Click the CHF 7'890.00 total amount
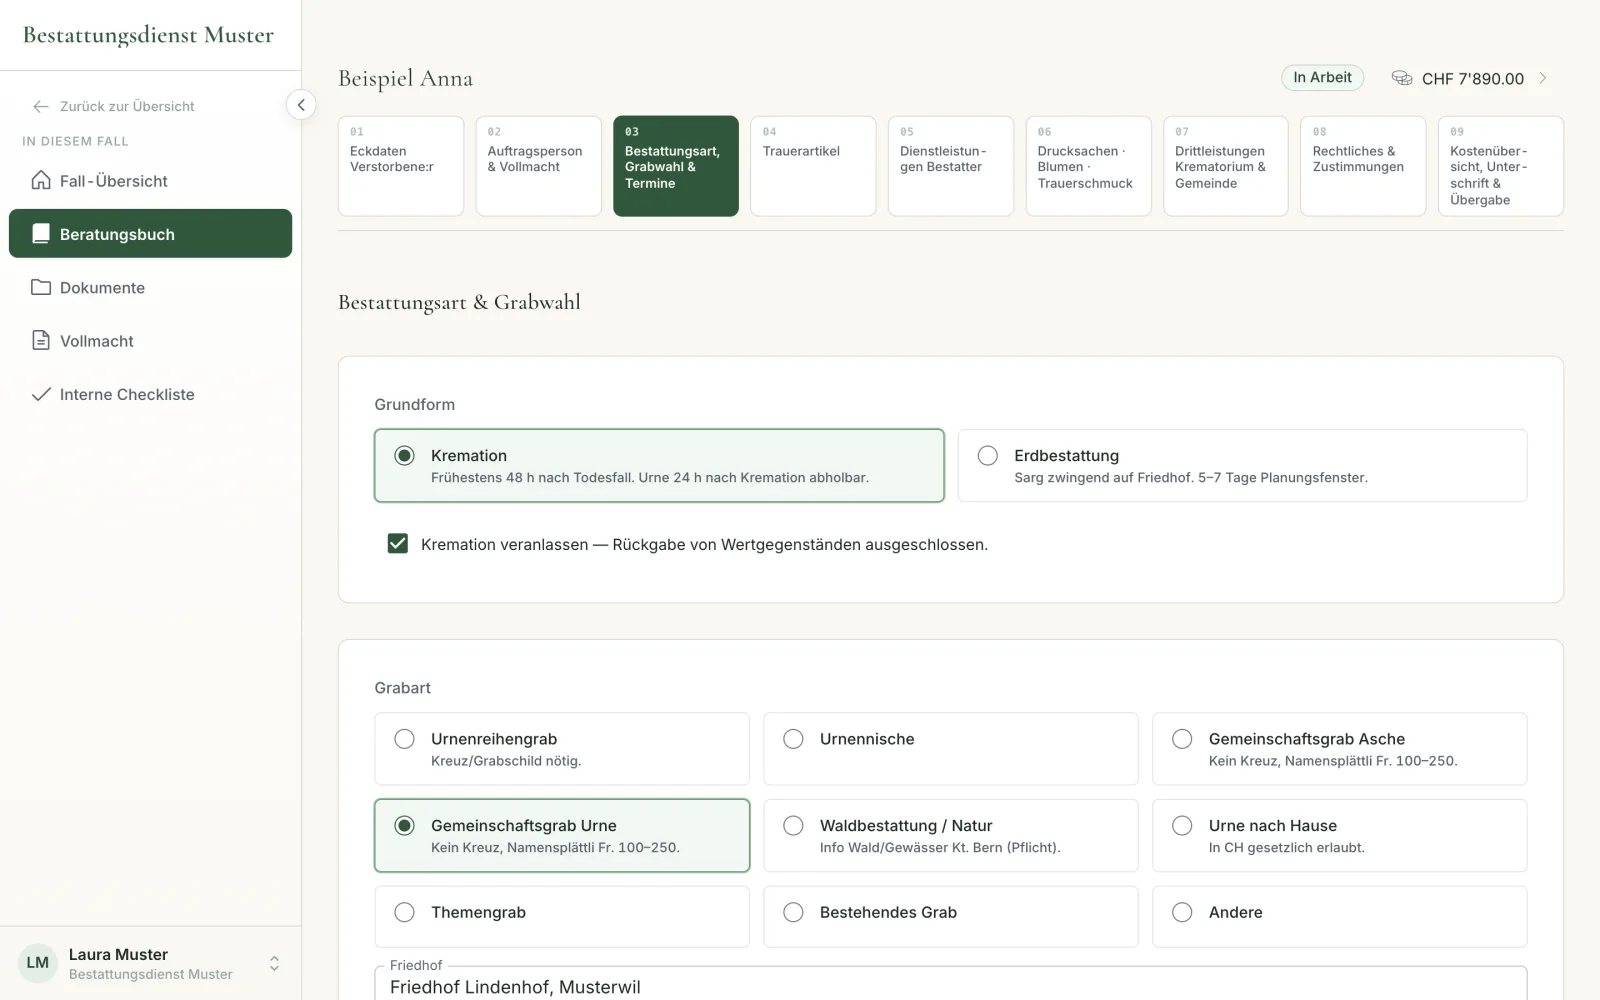Image resolution: width=1600 pixels, height=1000 pixels. coord(1473,78)
